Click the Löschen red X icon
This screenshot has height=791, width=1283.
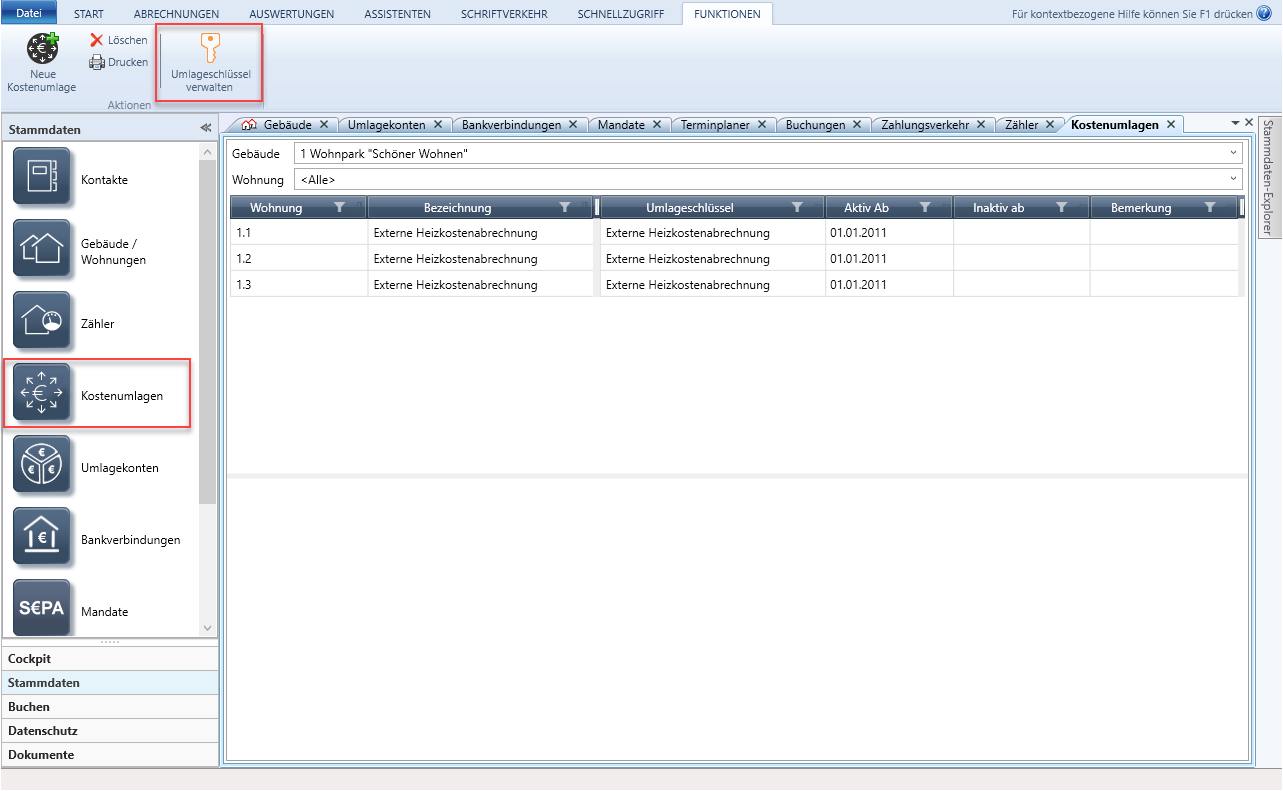pos(97,40)
